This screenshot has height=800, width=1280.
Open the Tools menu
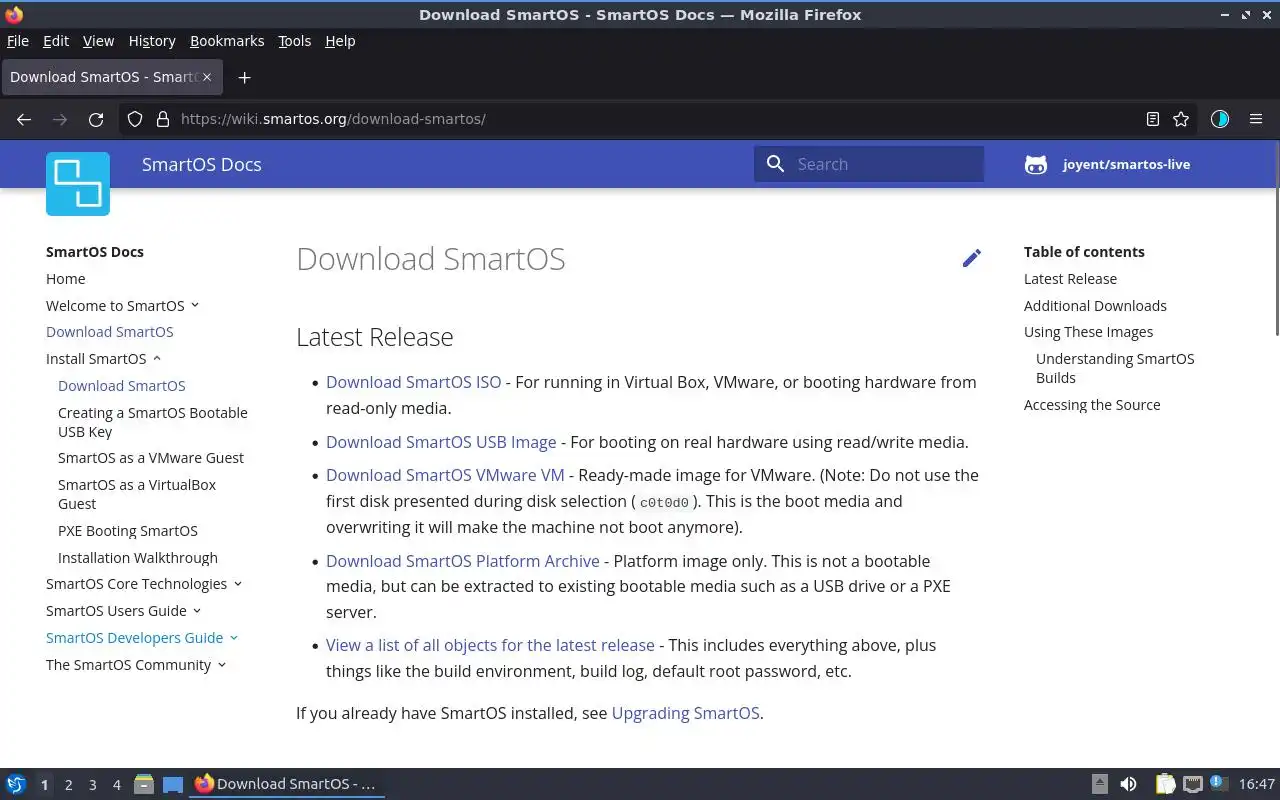(294, 41)
